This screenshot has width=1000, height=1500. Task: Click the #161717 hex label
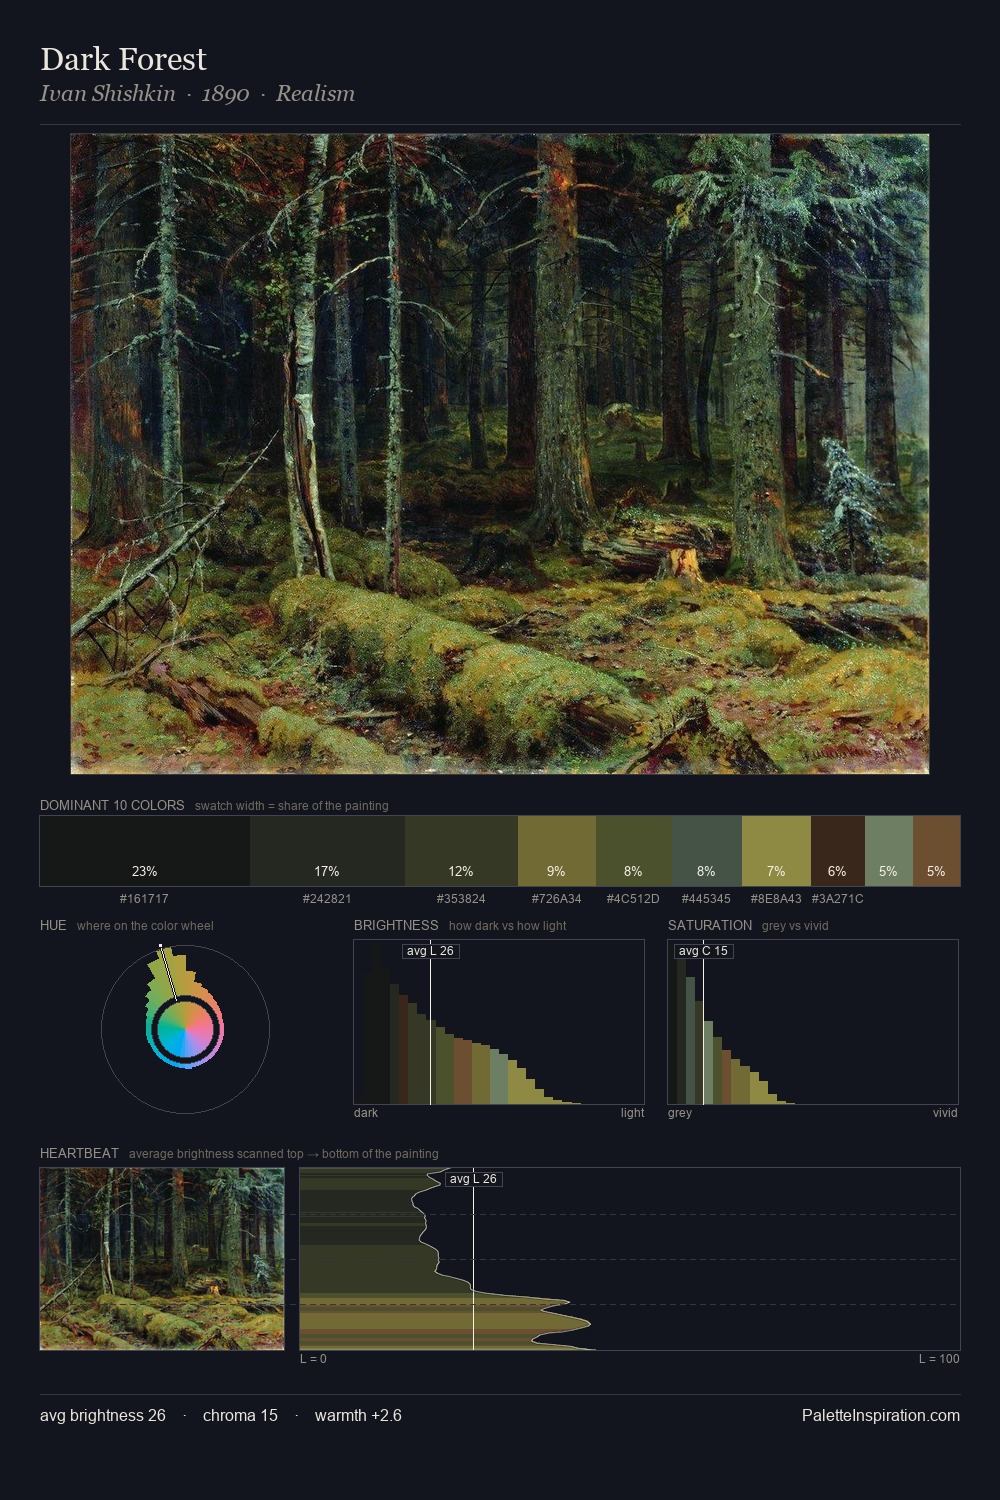coord(144,899)
